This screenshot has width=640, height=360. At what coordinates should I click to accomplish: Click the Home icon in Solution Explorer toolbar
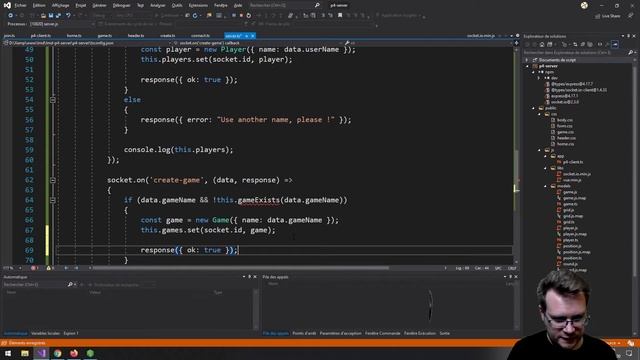click(542, 44)
